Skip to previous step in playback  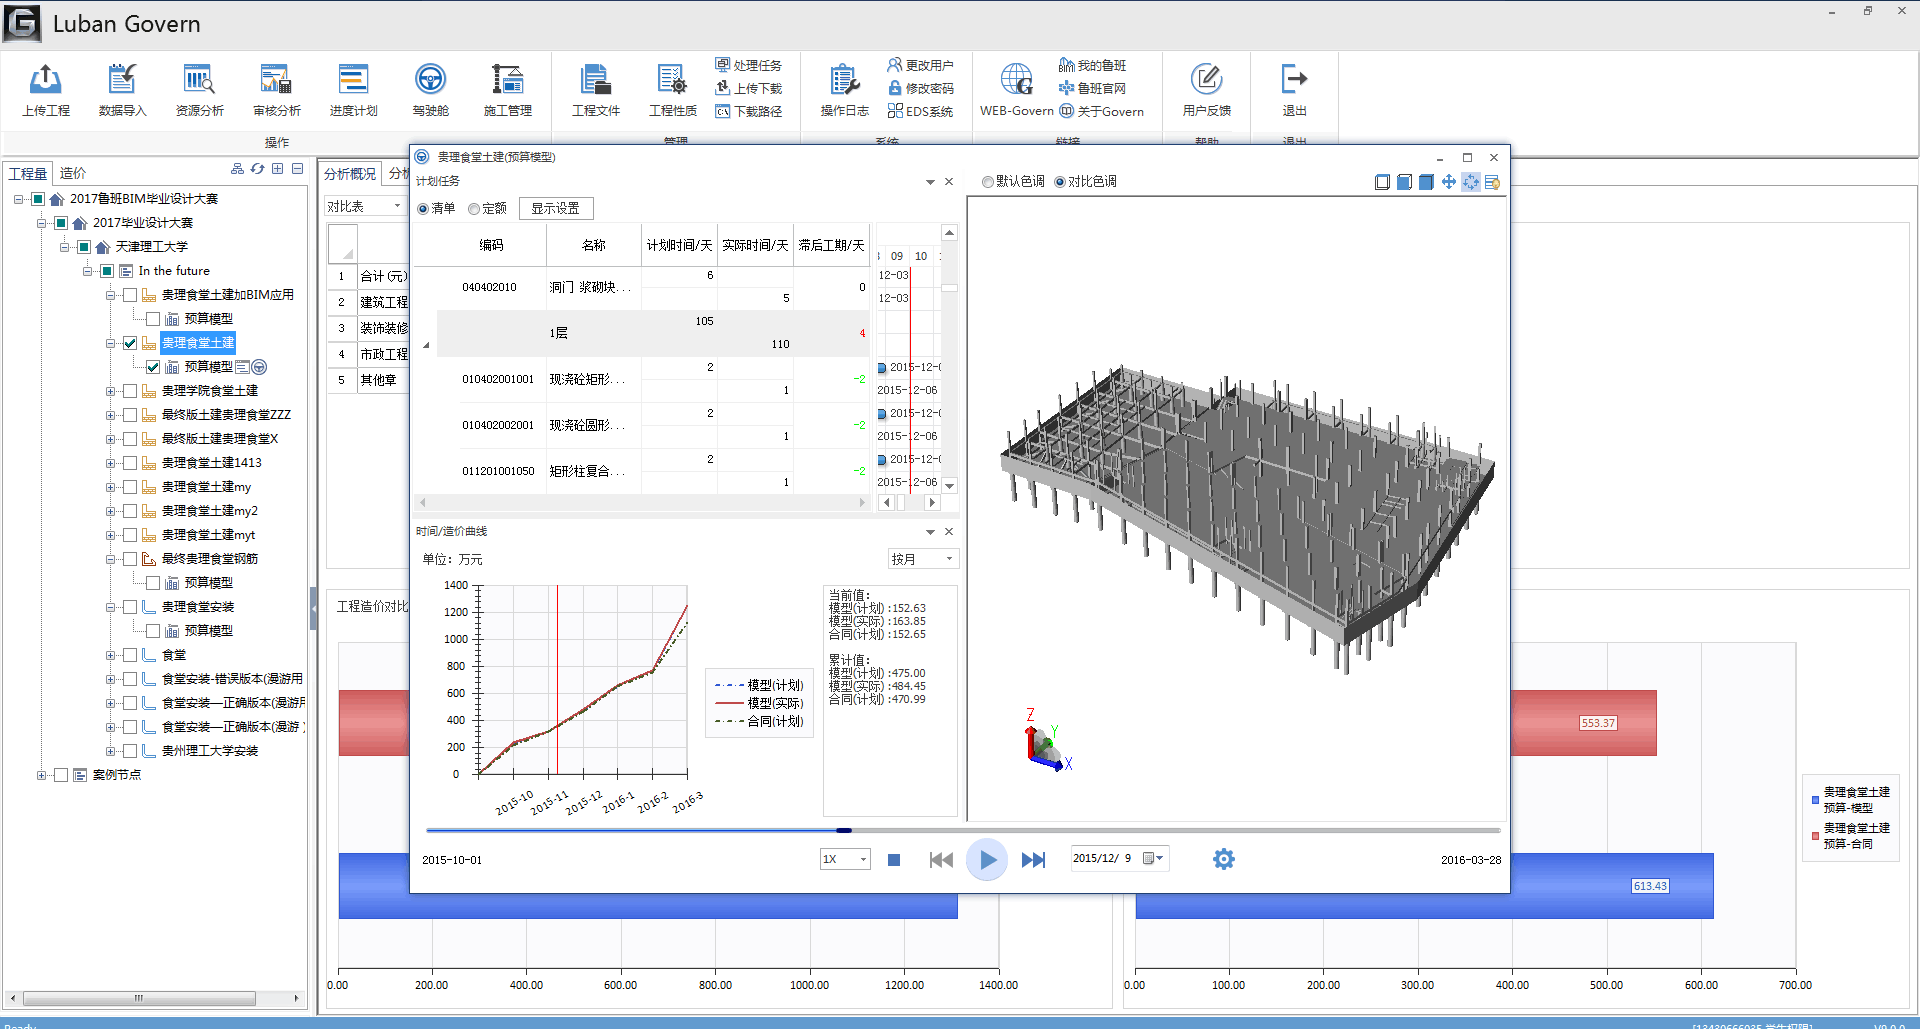(x=941, y=859)
